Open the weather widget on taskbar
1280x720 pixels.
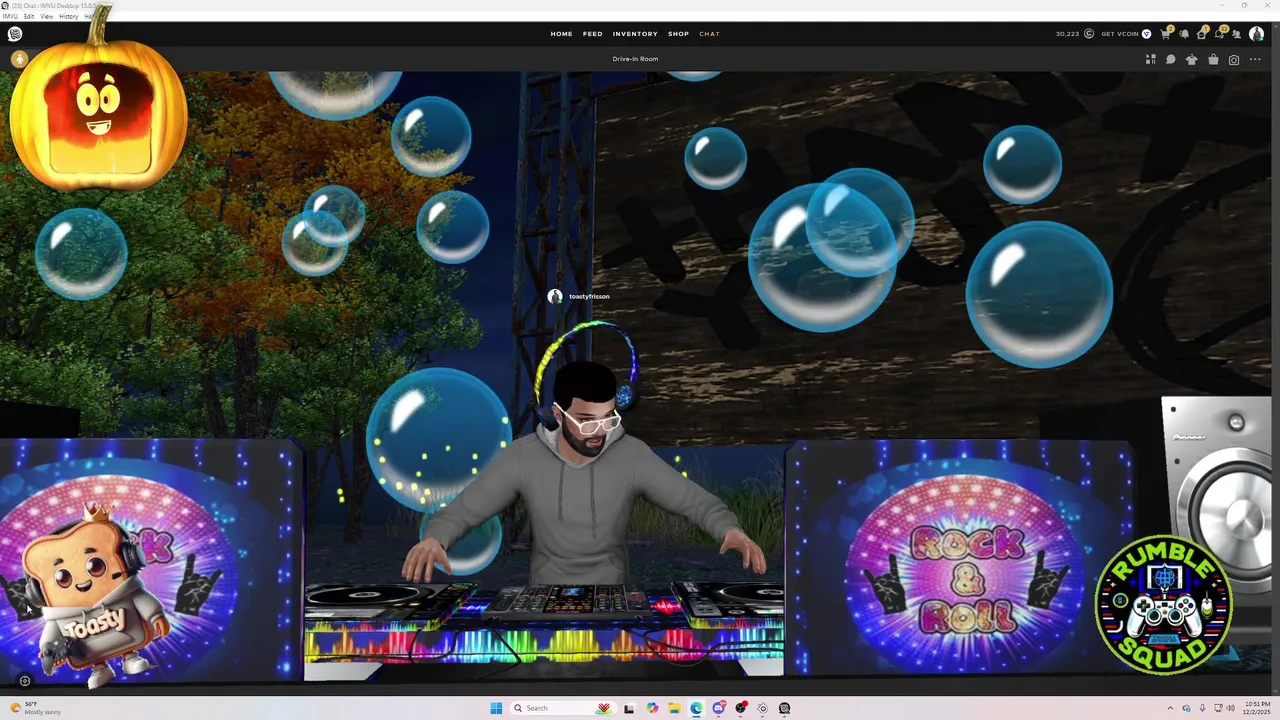point(35,708)
